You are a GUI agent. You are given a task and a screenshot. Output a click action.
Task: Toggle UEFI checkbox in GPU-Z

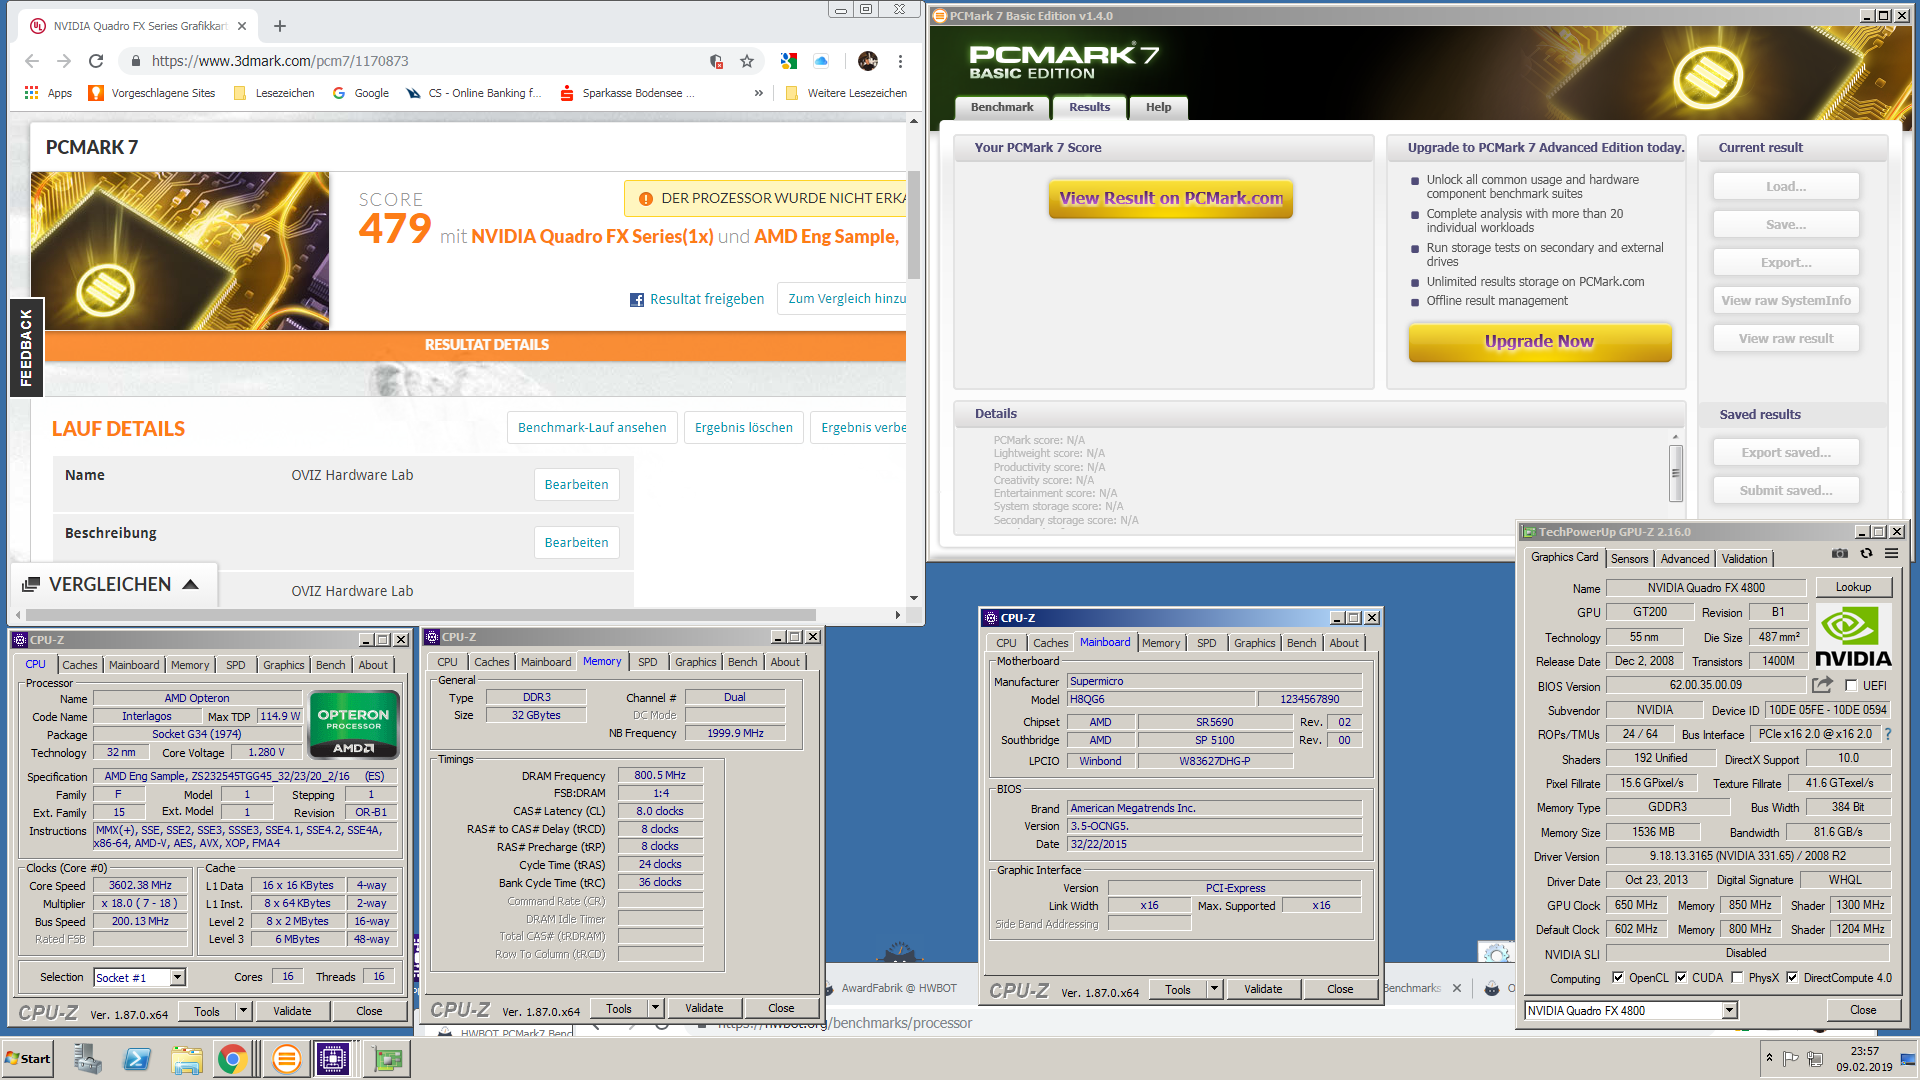pyautogui.click(x=1851, y=686)
